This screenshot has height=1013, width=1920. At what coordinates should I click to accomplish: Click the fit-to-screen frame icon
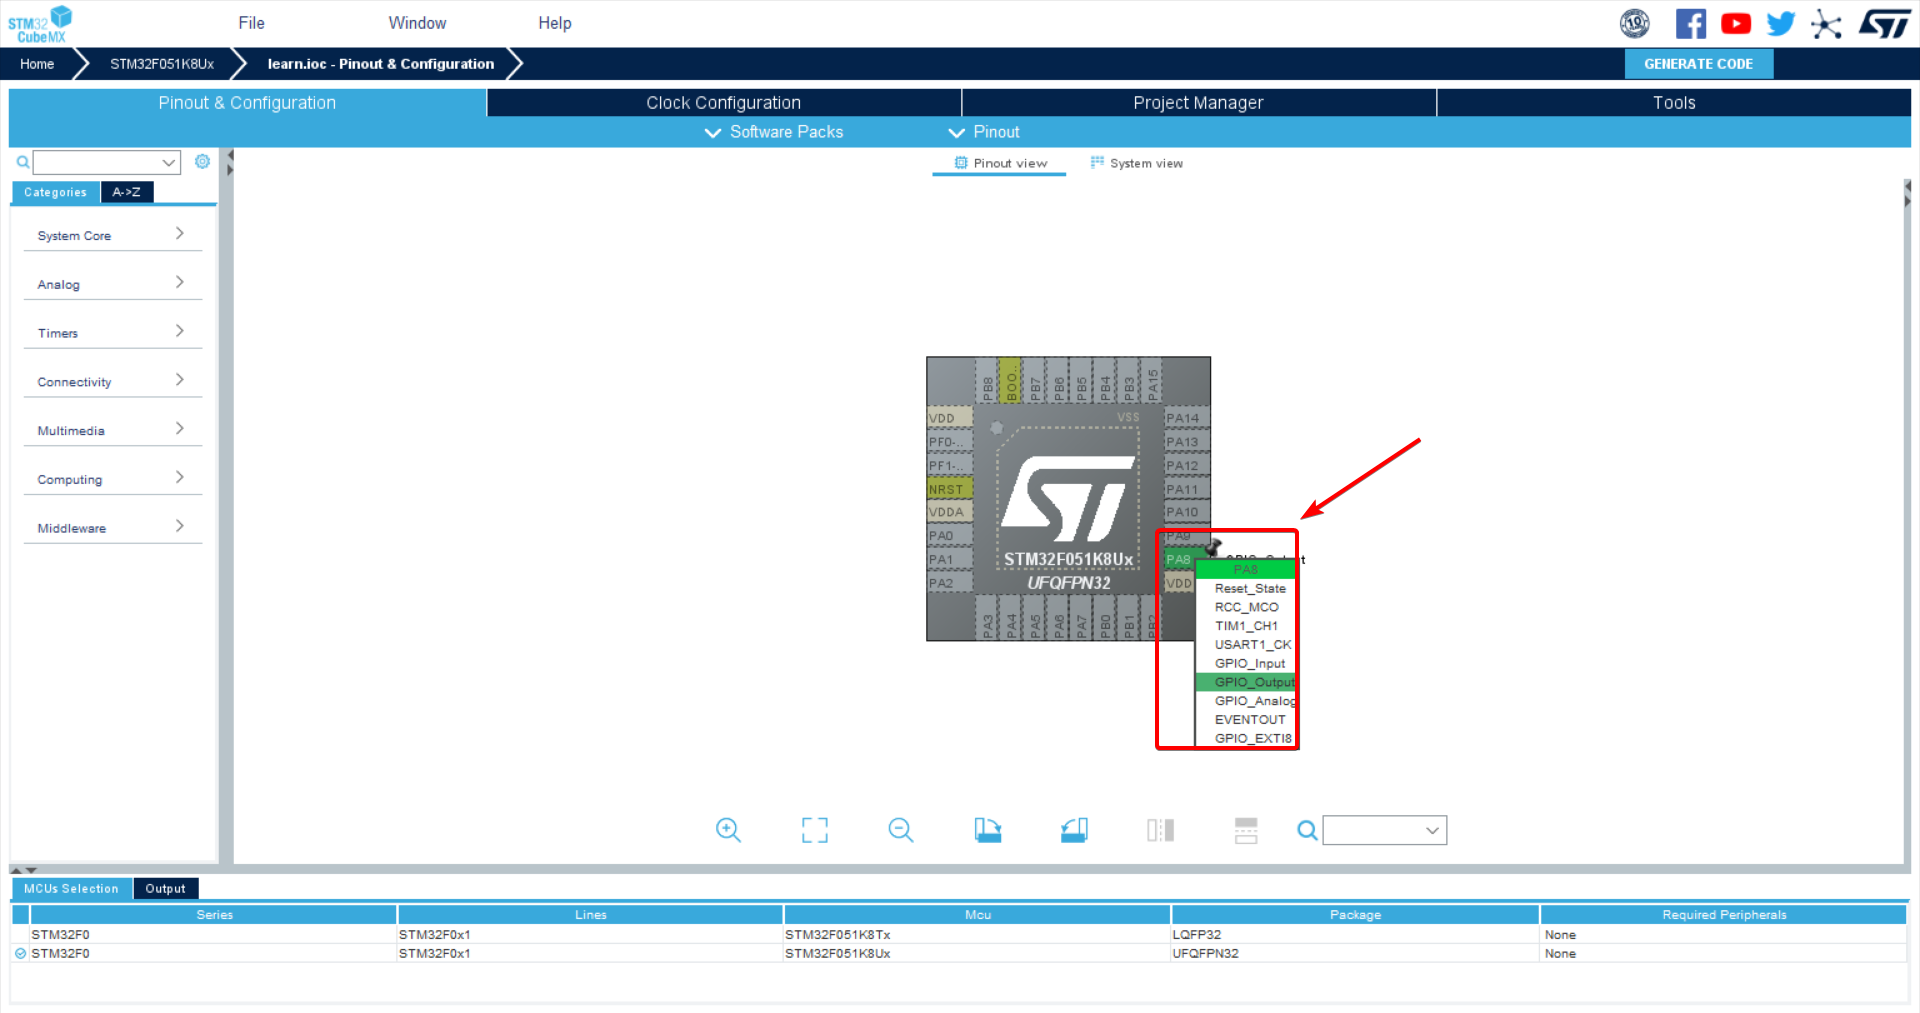point(814,830)
